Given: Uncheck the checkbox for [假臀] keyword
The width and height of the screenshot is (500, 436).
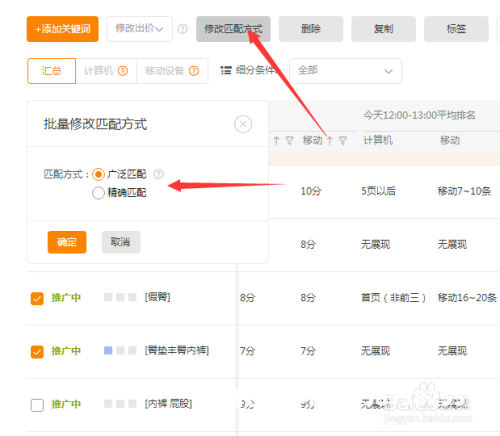Looking at the screenshot, I should (x=37, y=298).
